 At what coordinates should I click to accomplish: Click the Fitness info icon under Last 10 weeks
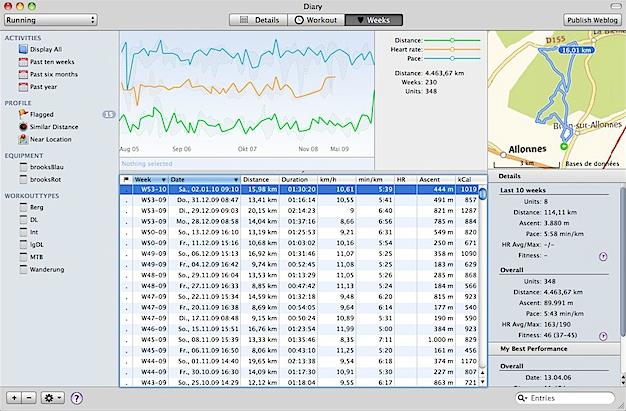point(603,256)
